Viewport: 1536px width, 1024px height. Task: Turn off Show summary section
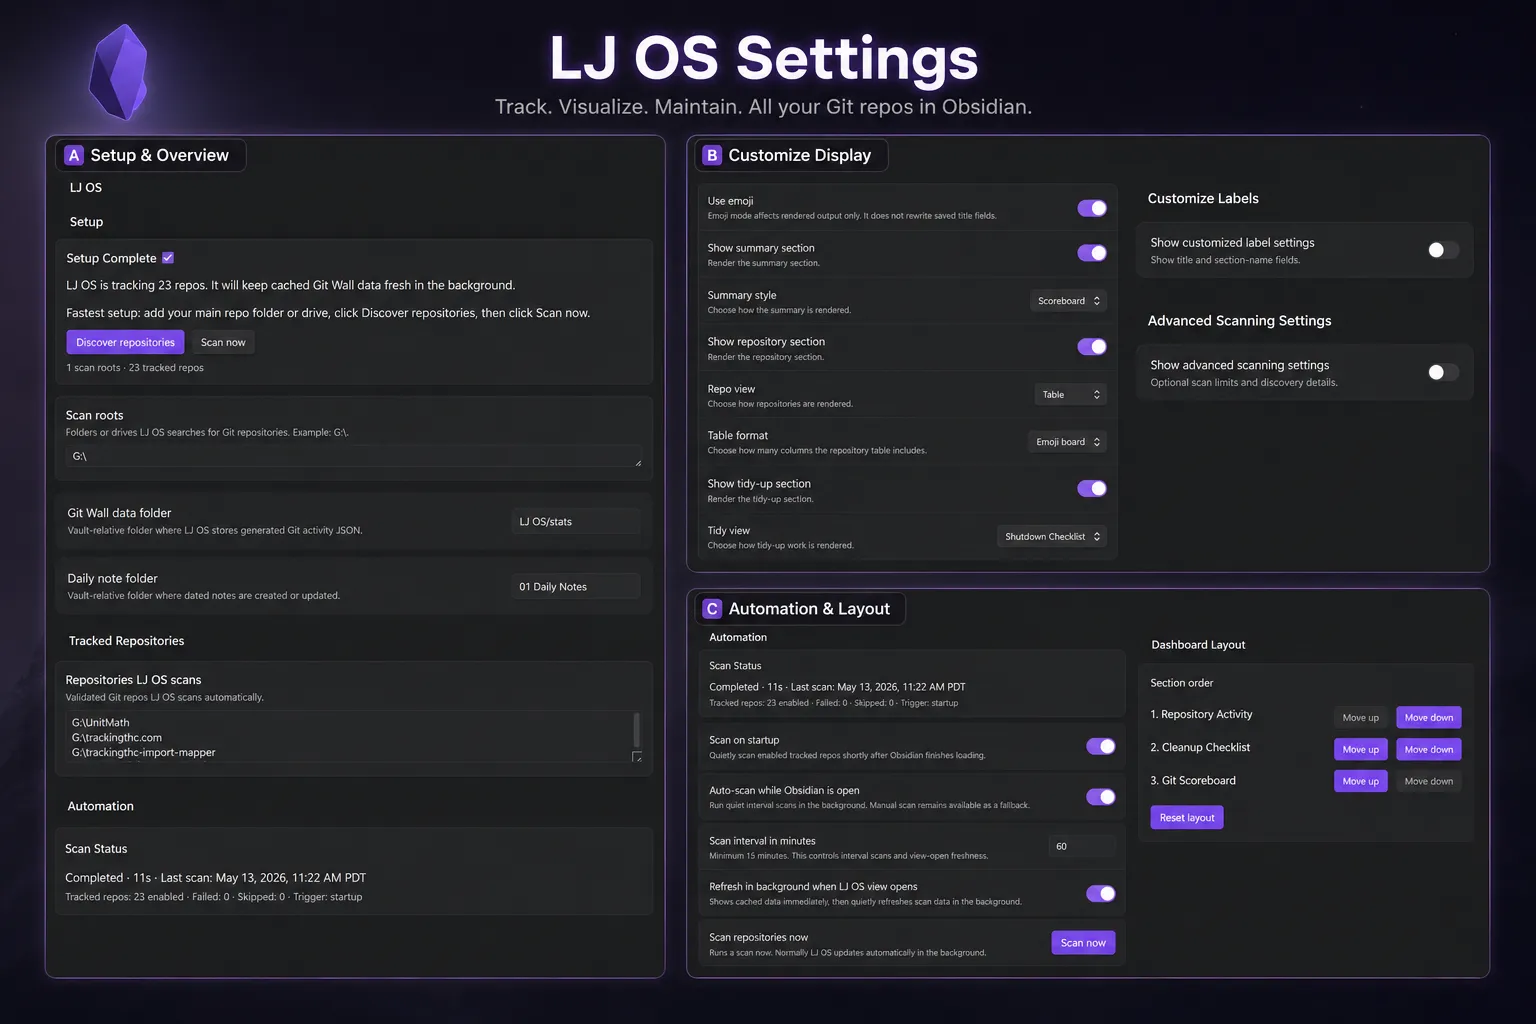[x=1092, y=253]
